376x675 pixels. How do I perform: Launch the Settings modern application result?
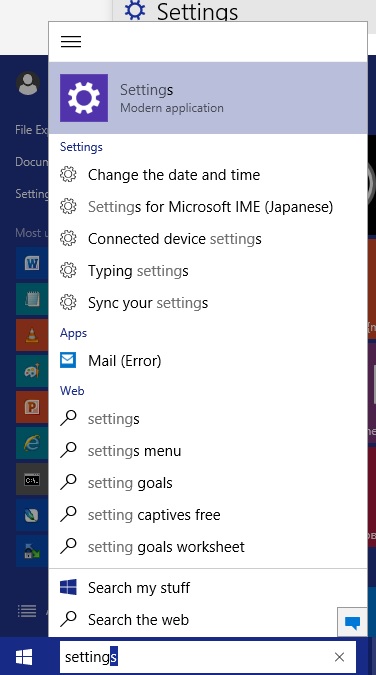(x=208, y=98)
